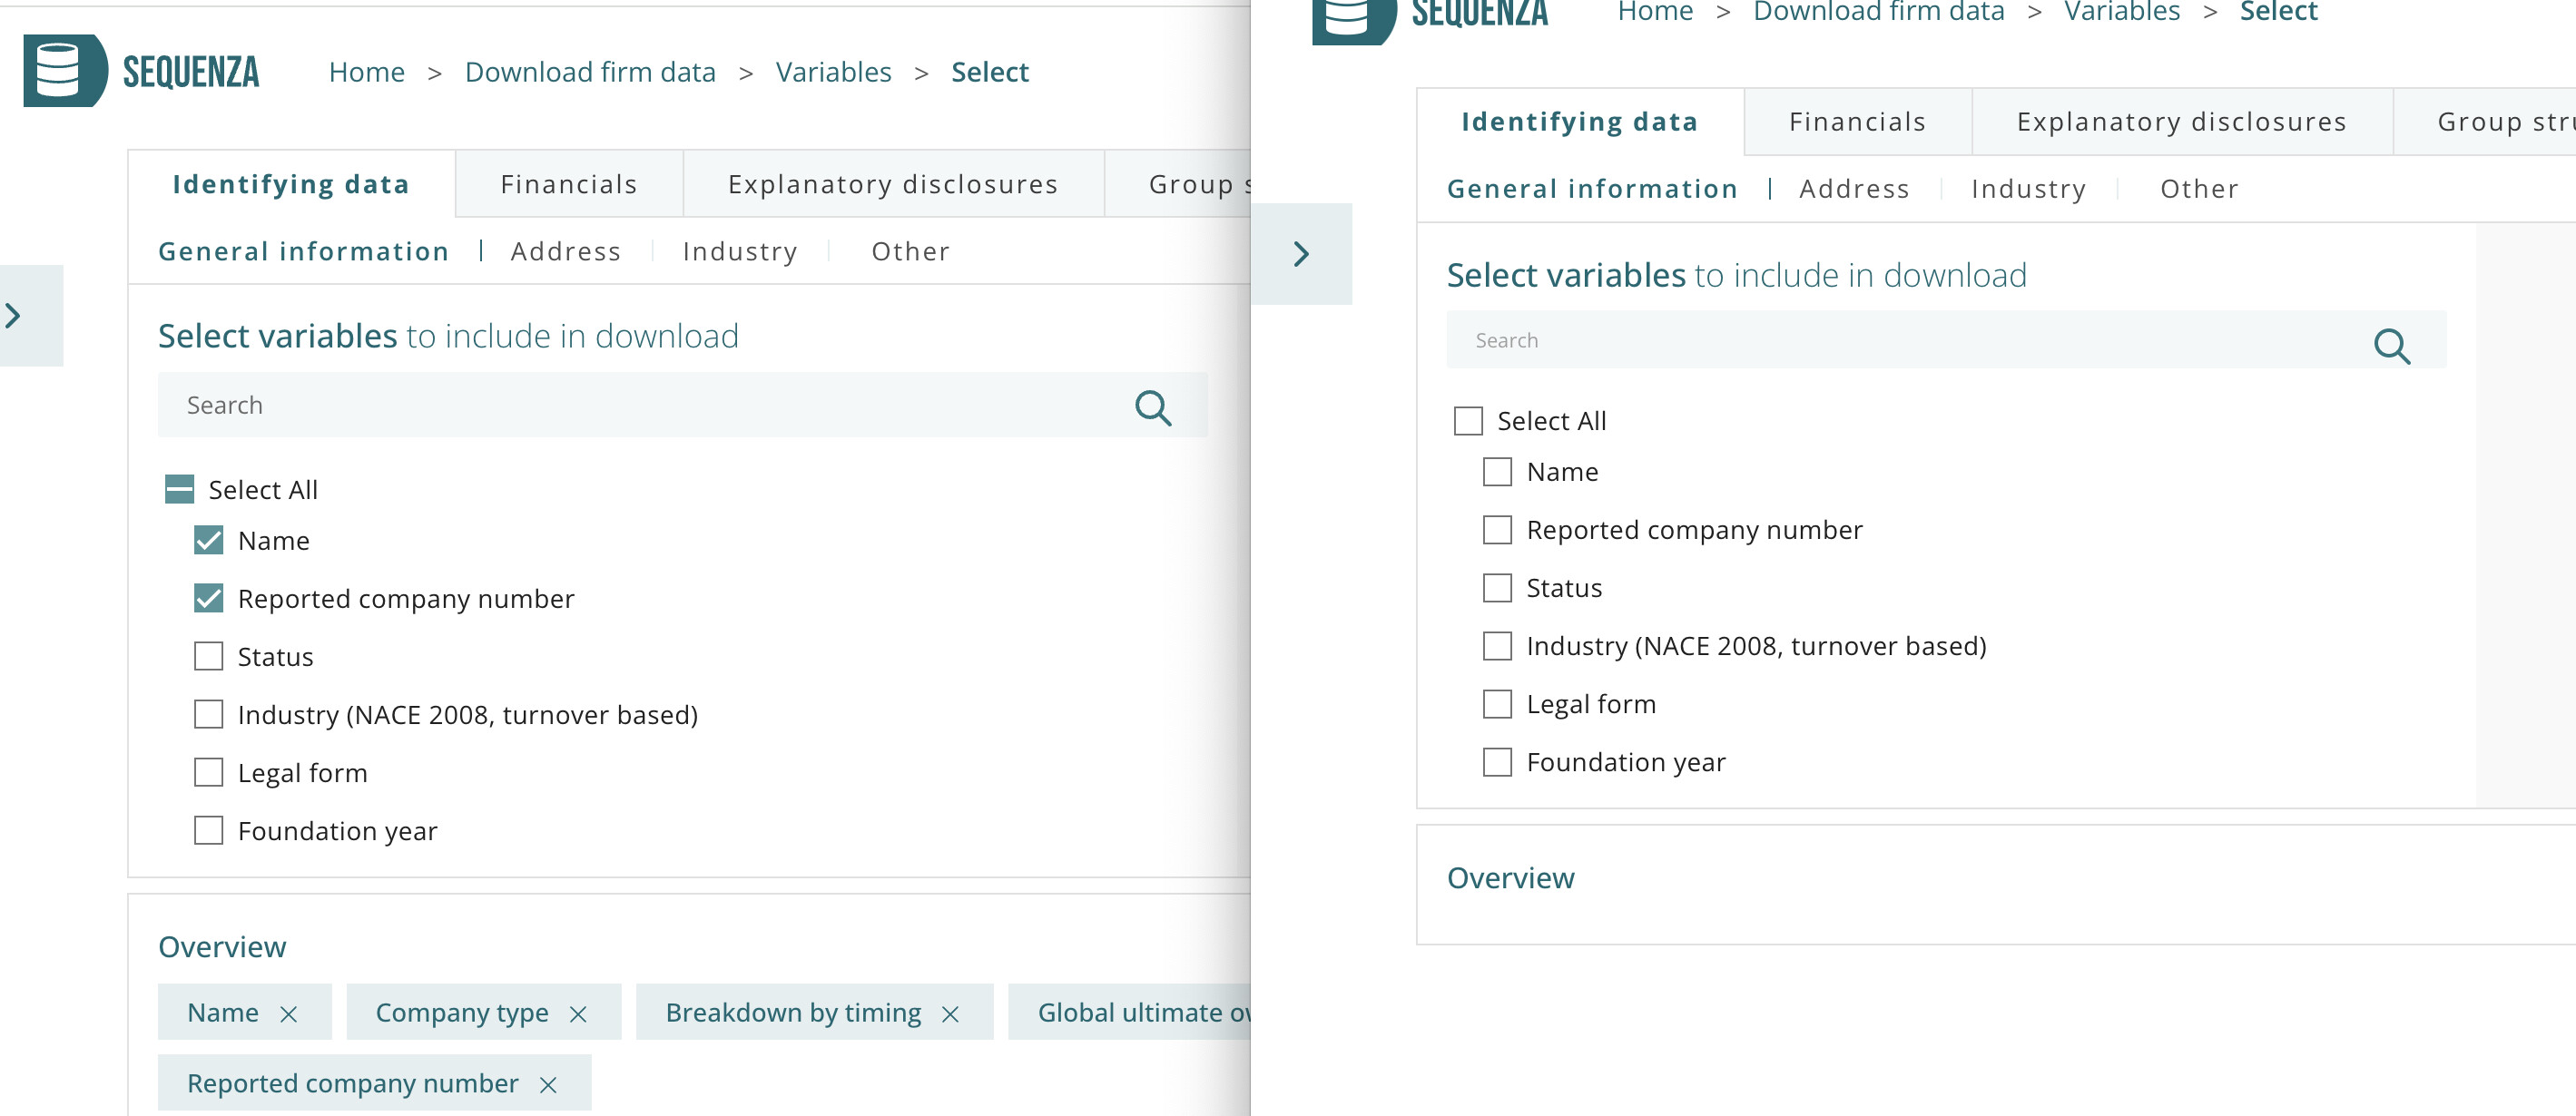This screenshot has width=2576, height=1116.
Task: Click the search magnifier icon in right panel
Action: 2391,346
